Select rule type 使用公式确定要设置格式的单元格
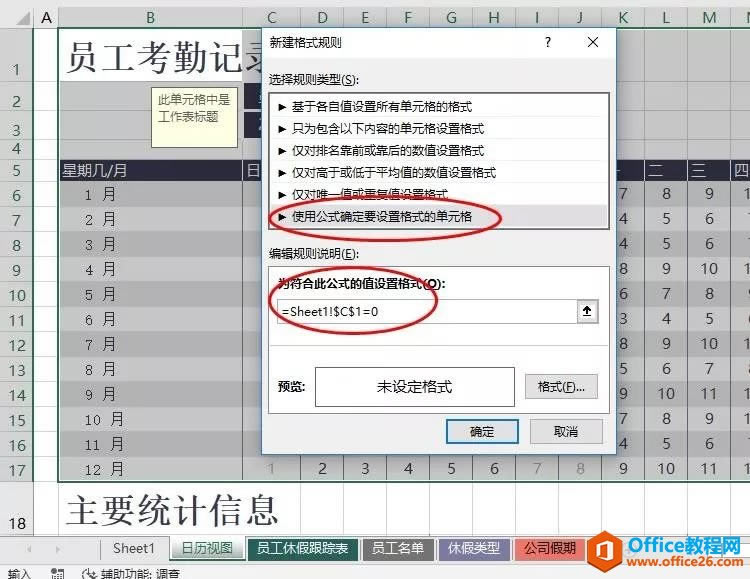The image size is (750, 579). (x=439, y=216)
